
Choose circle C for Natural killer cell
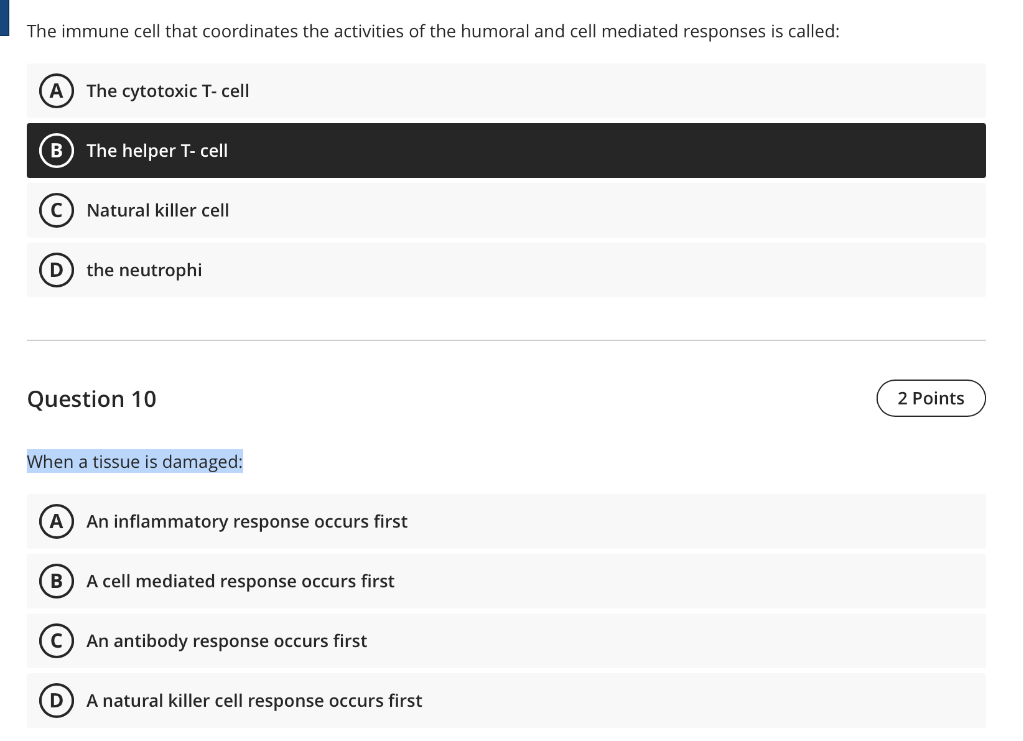[x=56, y=210]
